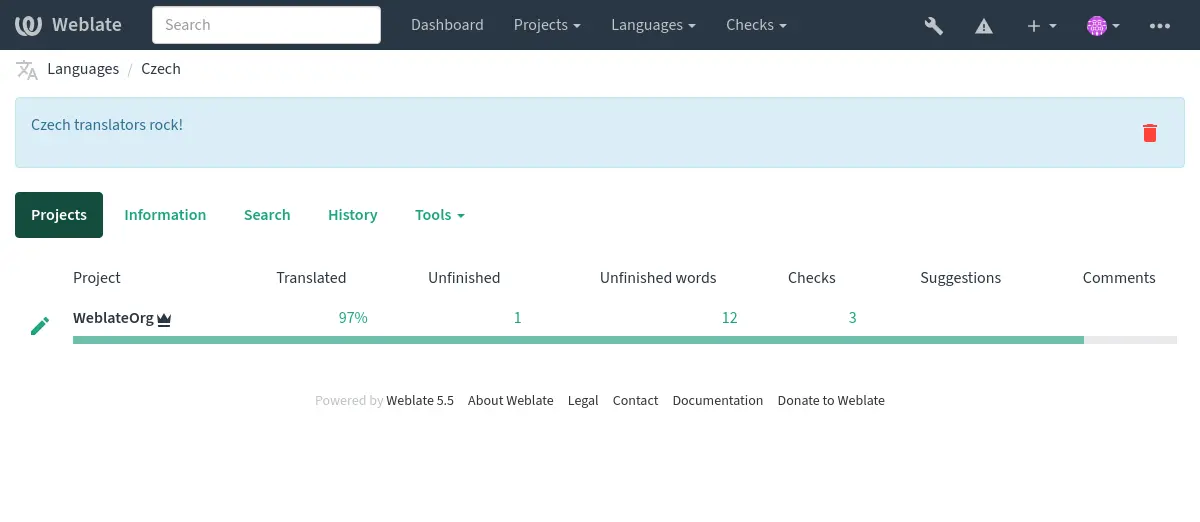Screen dimensions: 1200x522
Task: Open Contact footer link
Action: click(635, 400)
